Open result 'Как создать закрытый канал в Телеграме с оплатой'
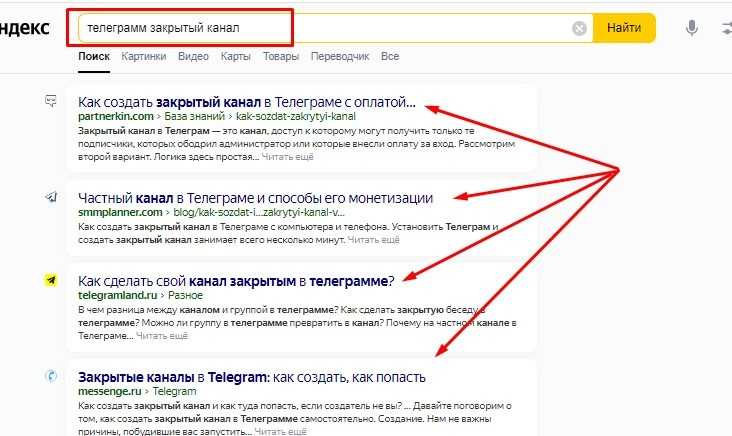Image resolution: width=732 pixels, height=436 pixels. (x=246, y=102)
